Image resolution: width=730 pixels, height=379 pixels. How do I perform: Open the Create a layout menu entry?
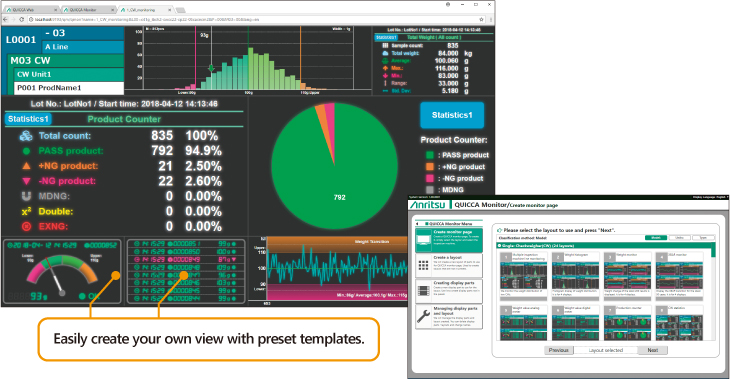click(x=449, y=265)
